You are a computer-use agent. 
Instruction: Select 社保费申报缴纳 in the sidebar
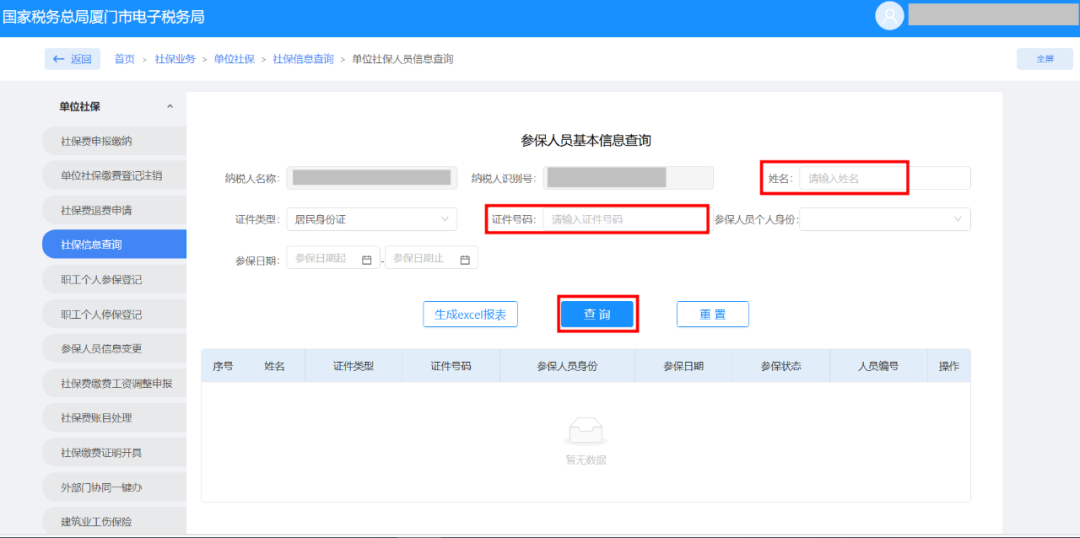click(x=114, y=141)
